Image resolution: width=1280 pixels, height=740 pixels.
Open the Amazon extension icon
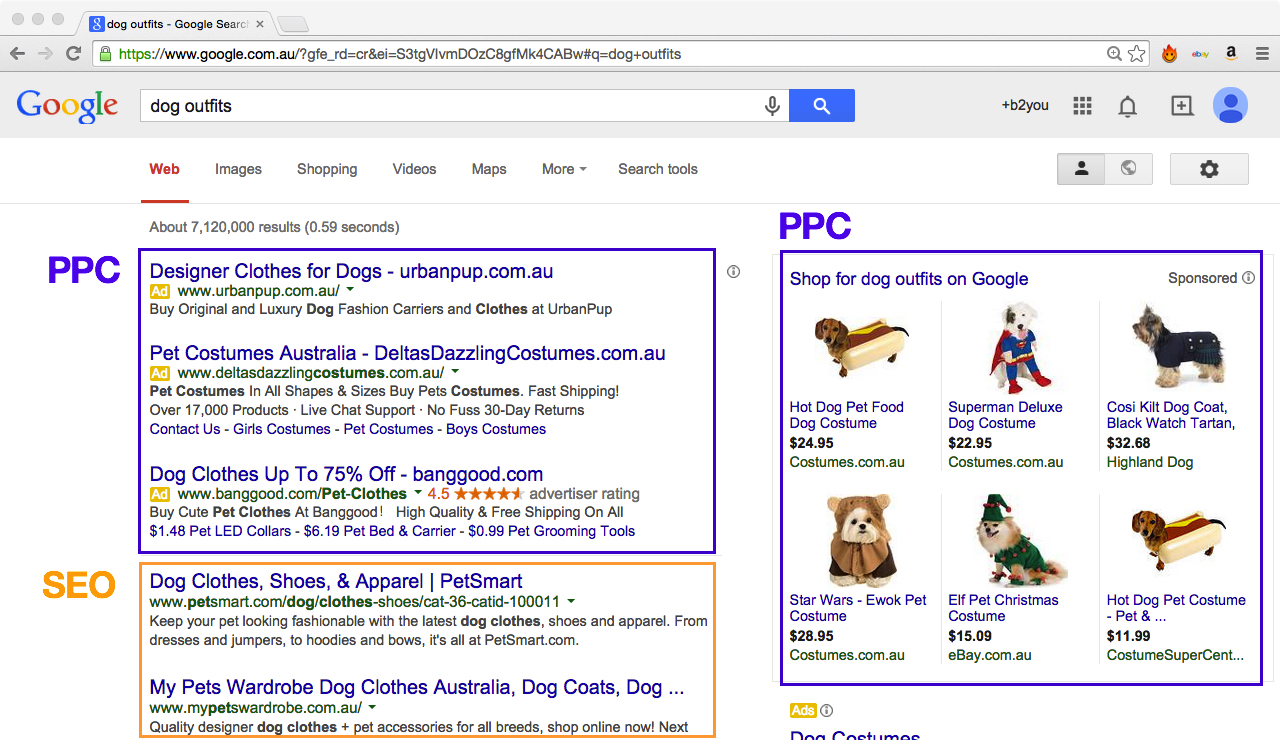(1231, 54)
